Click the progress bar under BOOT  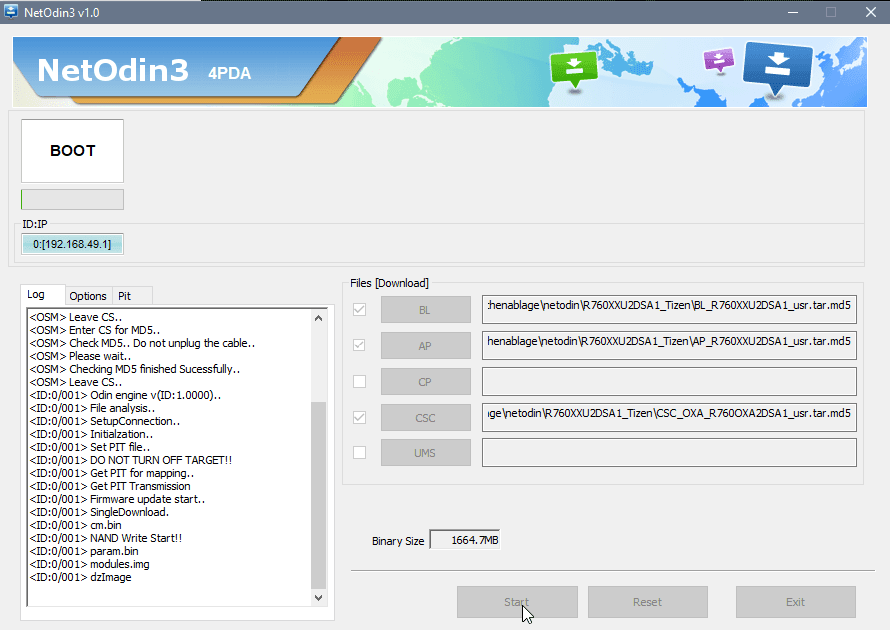(72, 199)
